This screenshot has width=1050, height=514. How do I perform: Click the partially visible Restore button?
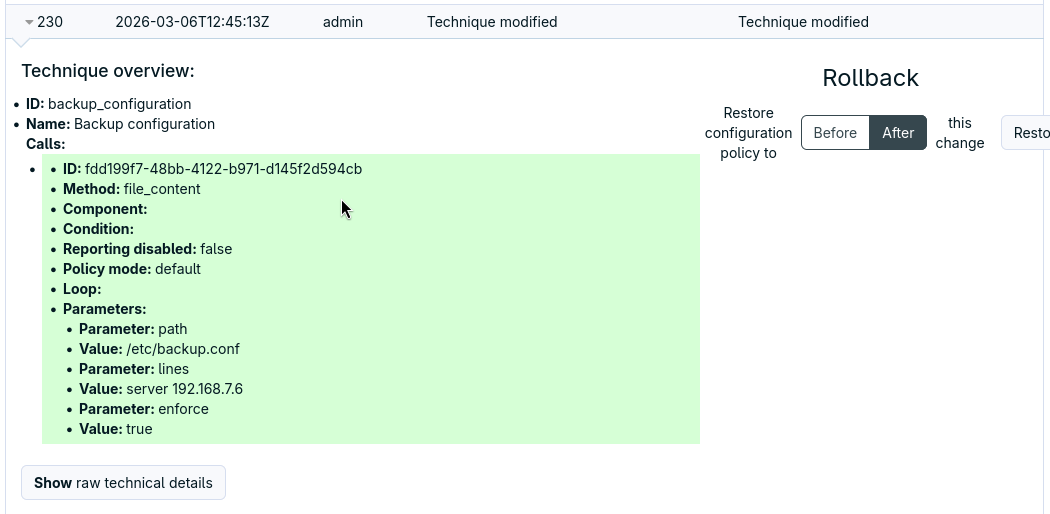[1029, 133]
